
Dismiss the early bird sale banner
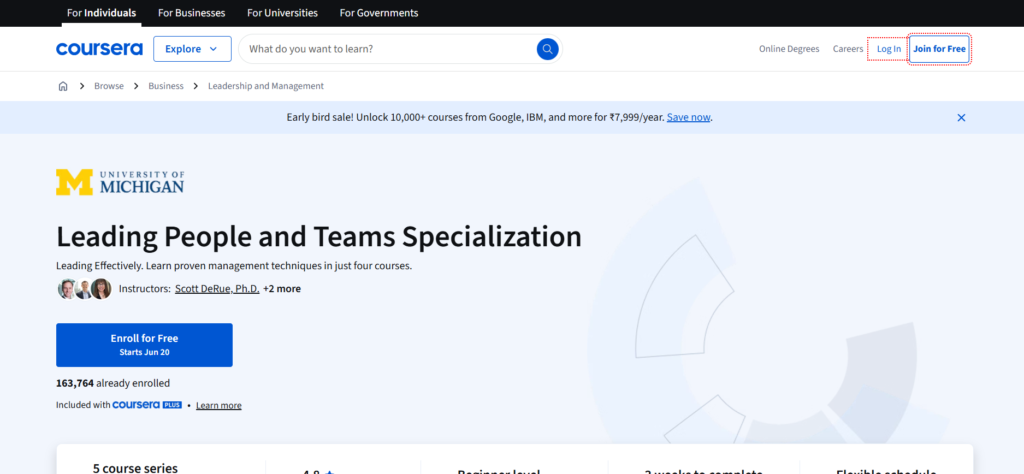click(961, 118)
